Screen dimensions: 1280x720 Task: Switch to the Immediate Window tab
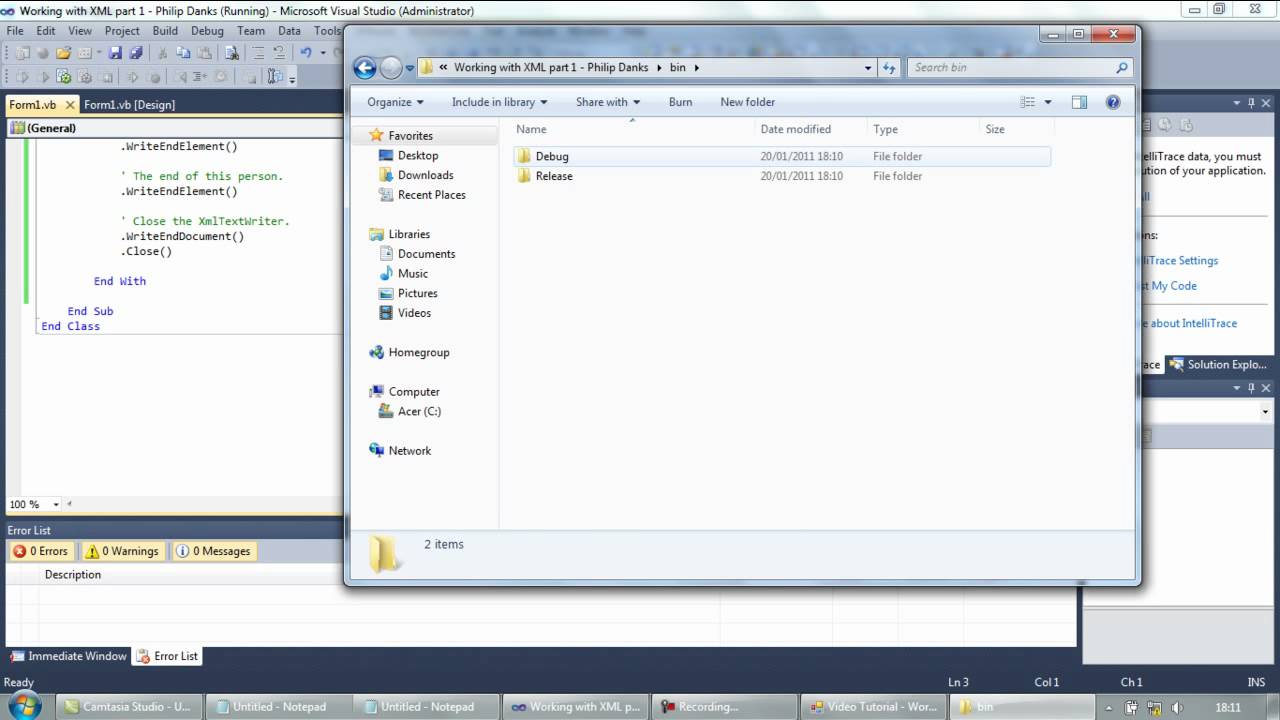coord(69,656)
